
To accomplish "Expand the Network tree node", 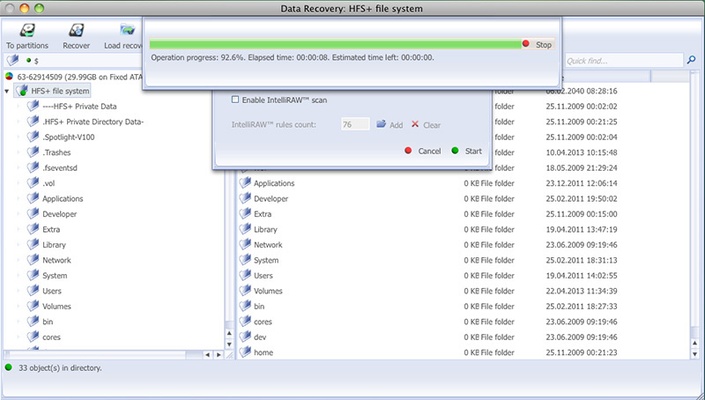I will coord(18,260).
